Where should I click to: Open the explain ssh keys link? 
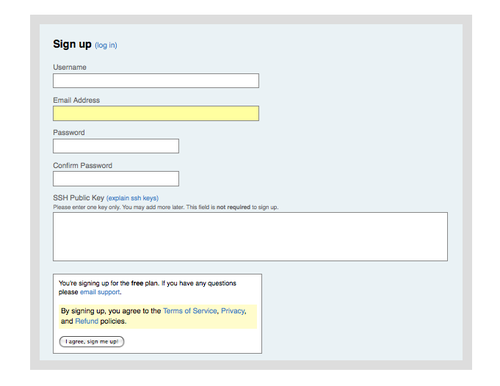click(132, 198)
